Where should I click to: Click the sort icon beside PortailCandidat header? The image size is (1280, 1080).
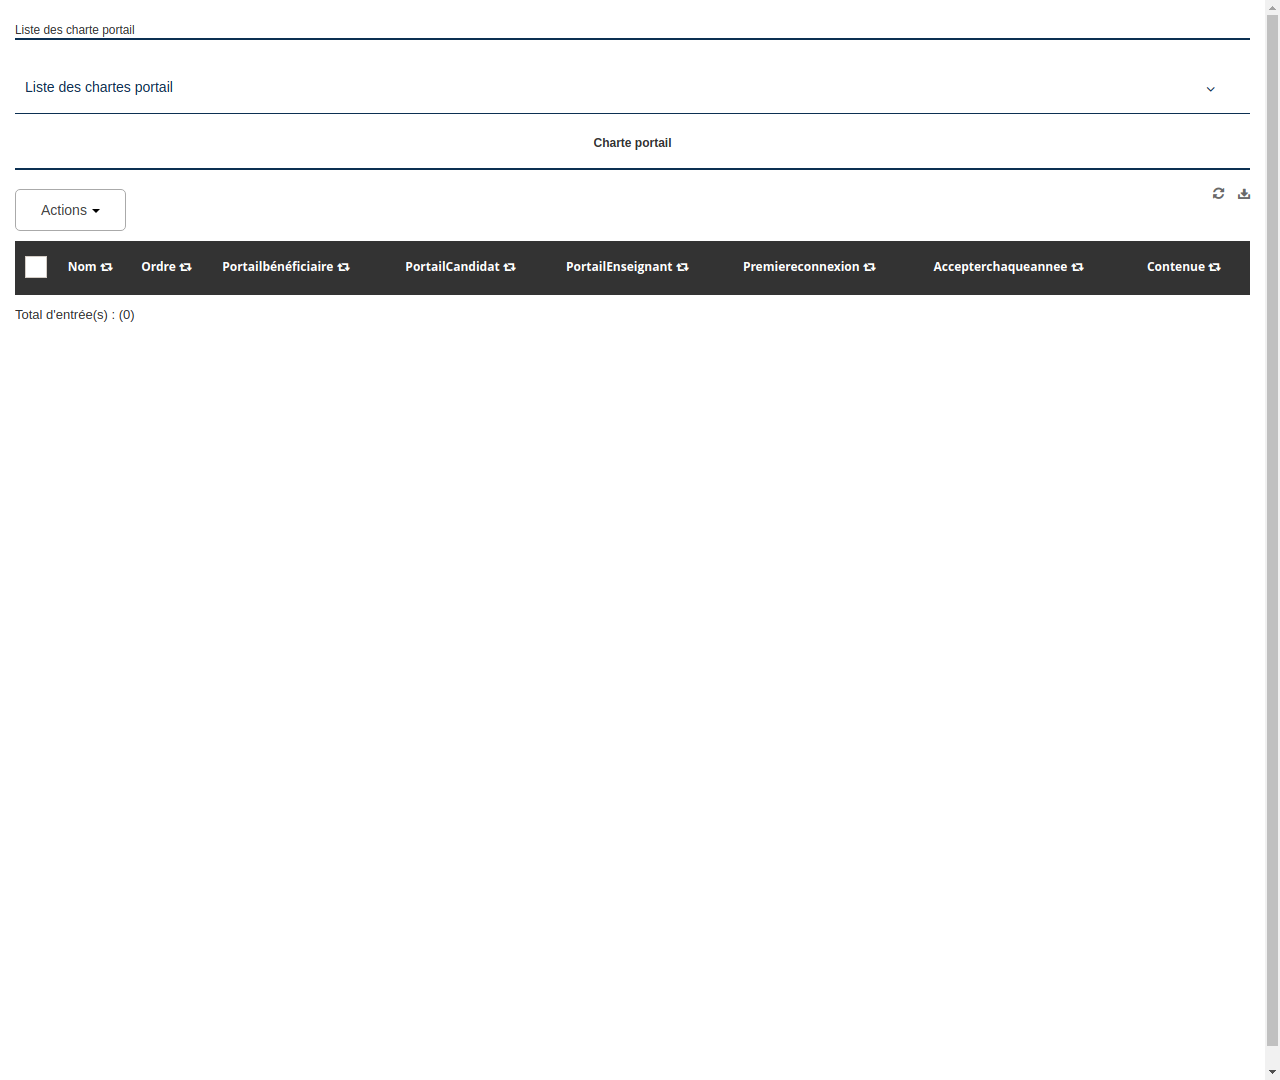(x=511, y=267)
